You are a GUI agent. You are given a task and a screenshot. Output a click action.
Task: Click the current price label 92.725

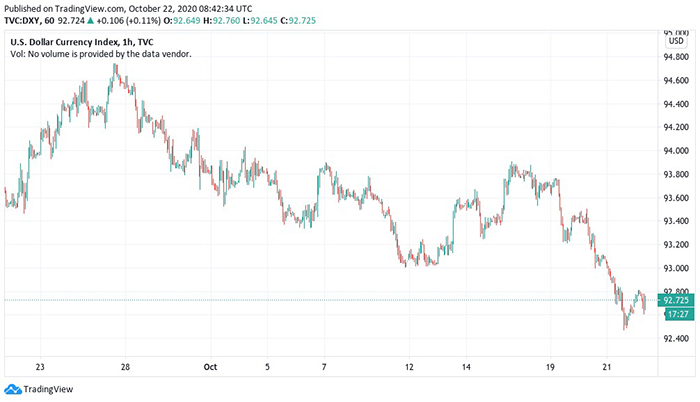click(675, 300)
